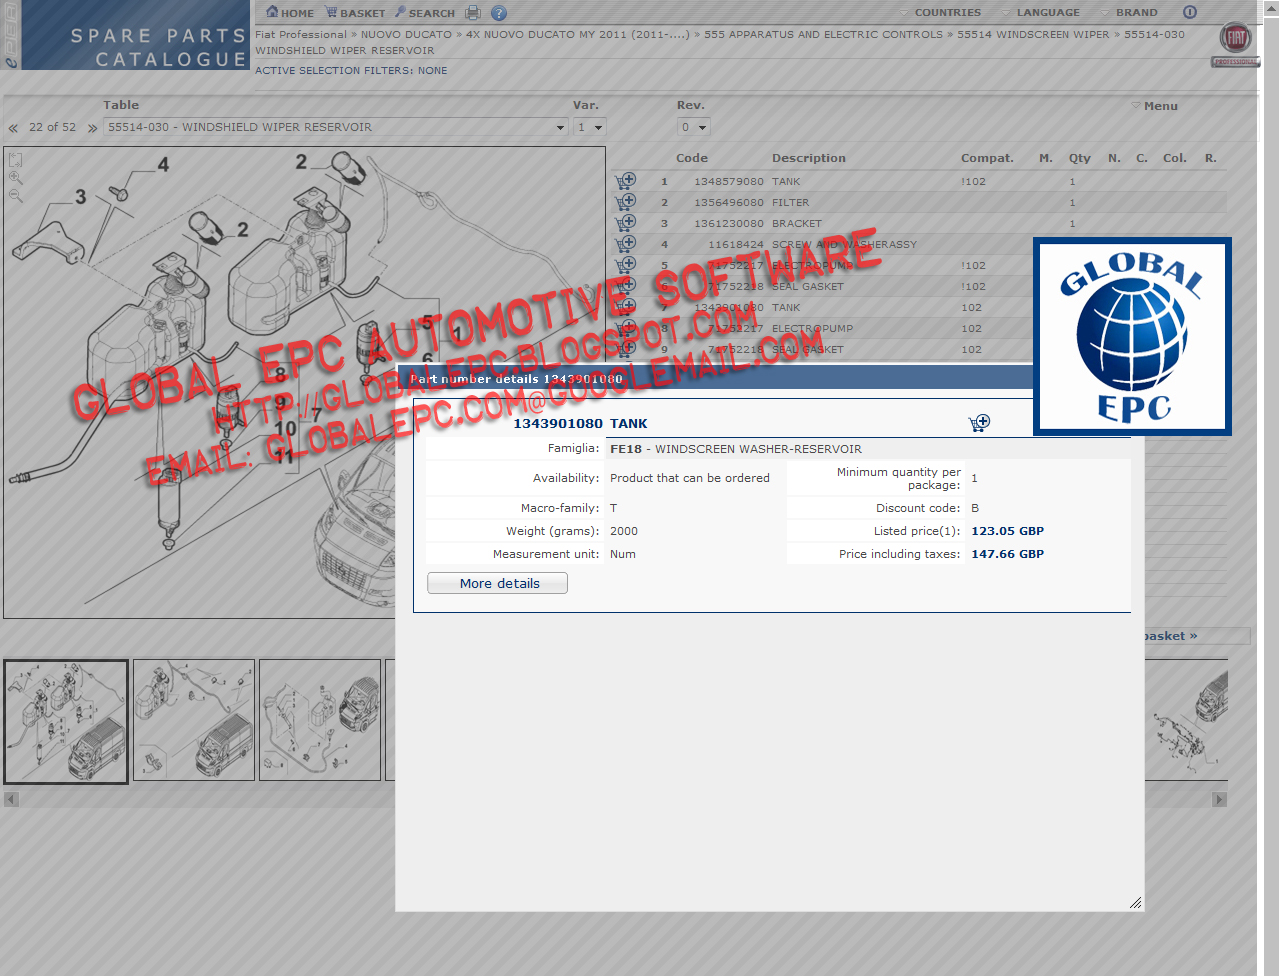Image resolution: width=1280 pixels, height=976 pixels.
Task: Click the Code column header
Action: (x=692, y=158)
